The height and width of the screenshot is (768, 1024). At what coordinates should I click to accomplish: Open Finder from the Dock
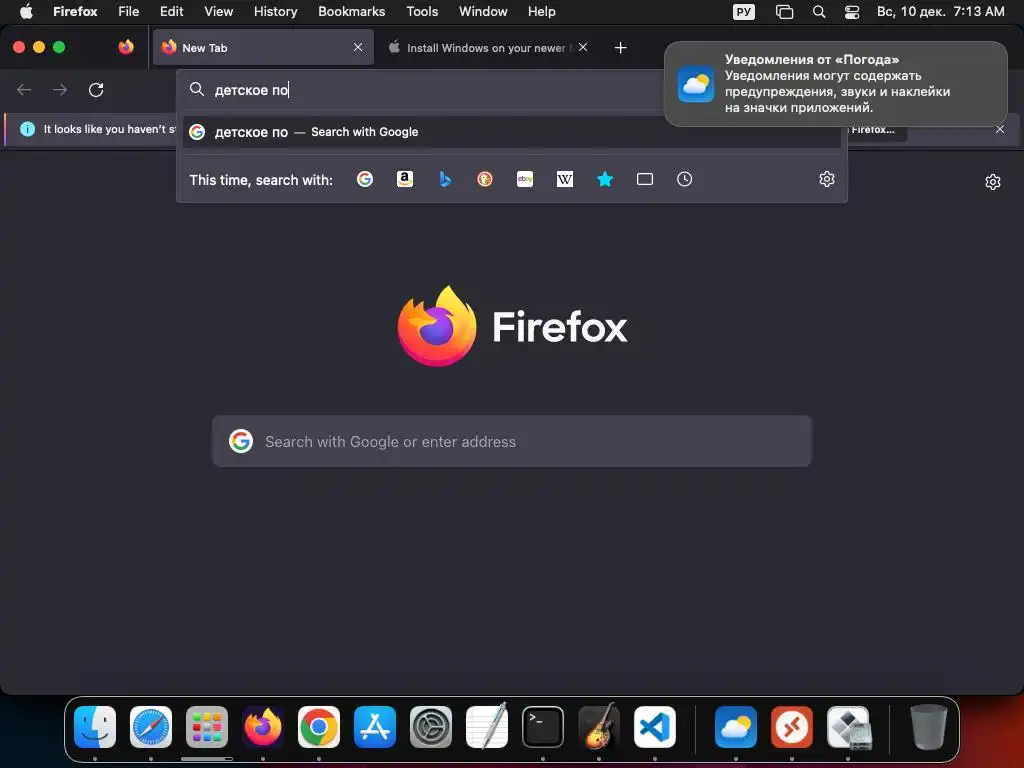point(95,727)
